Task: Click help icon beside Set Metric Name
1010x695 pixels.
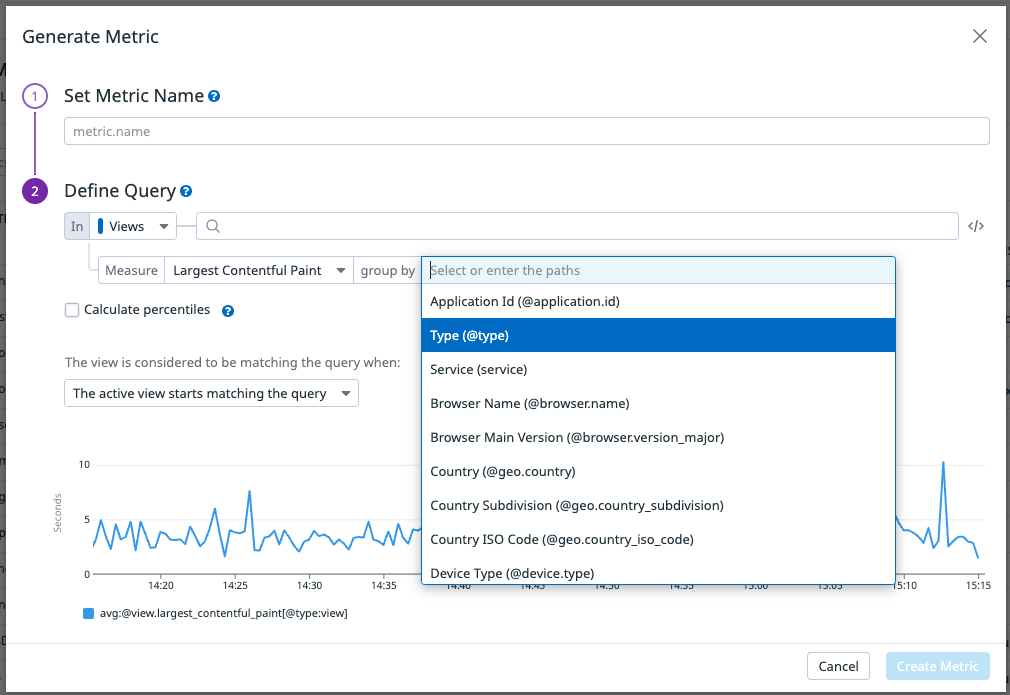Action: point(214,97)
